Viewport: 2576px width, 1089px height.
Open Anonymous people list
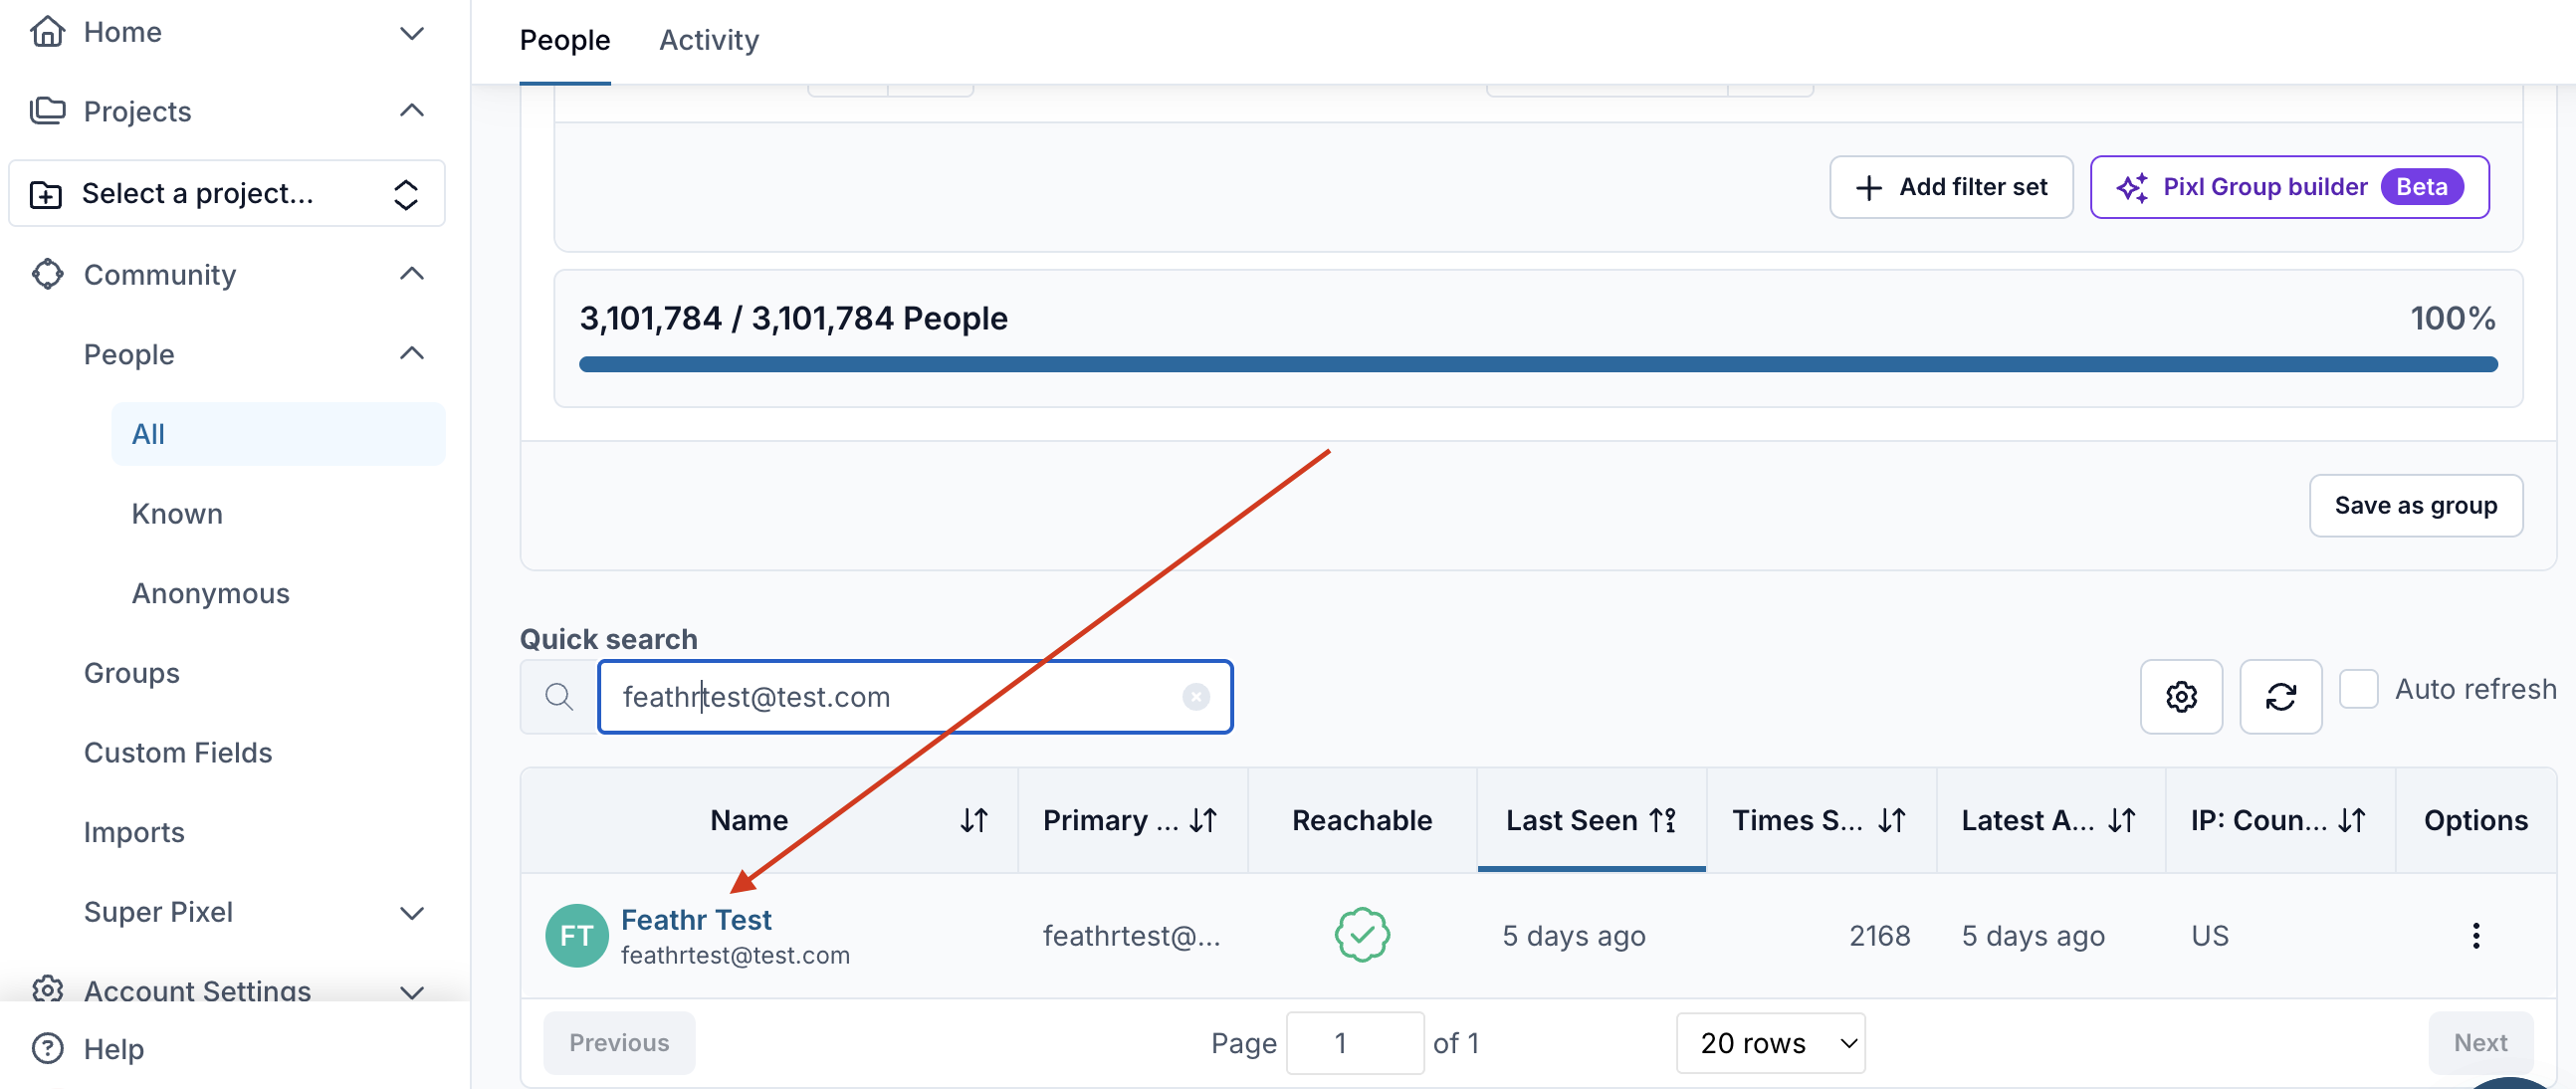tap(210, 593)
